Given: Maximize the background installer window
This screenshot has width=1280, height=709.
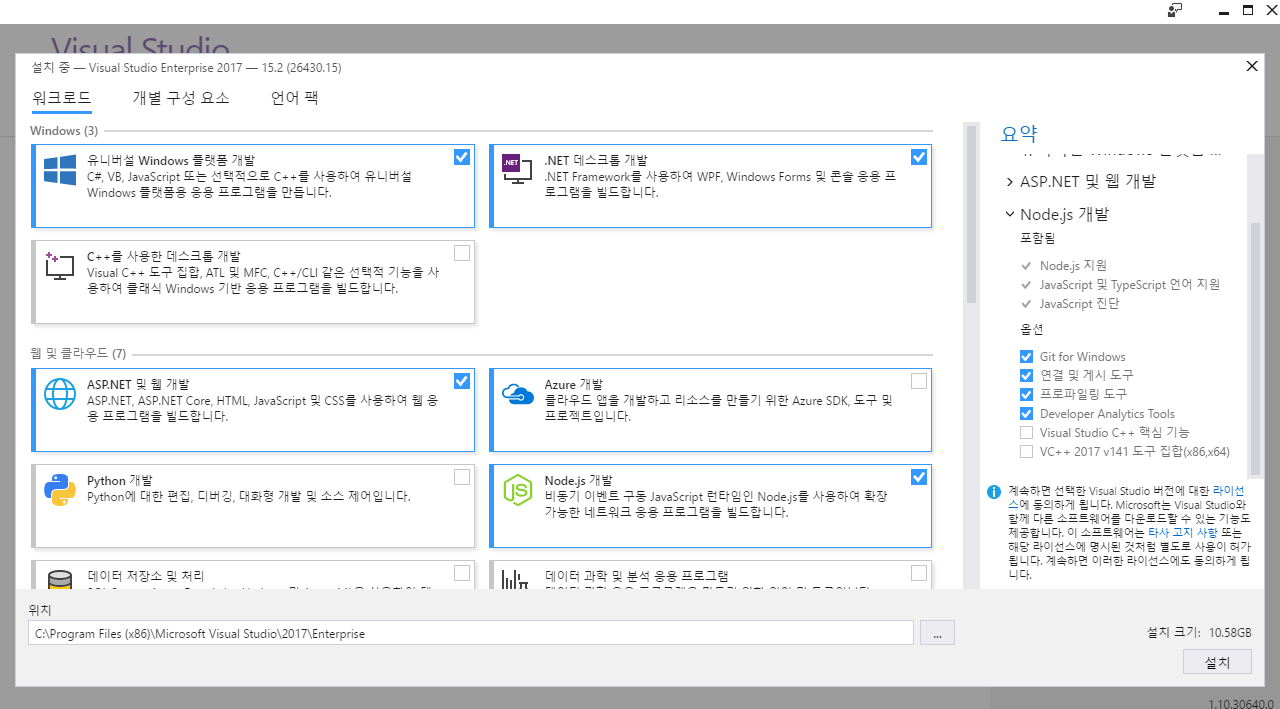Looking at the screenshot, I should pyautogui.click(x=1247, y=10).
